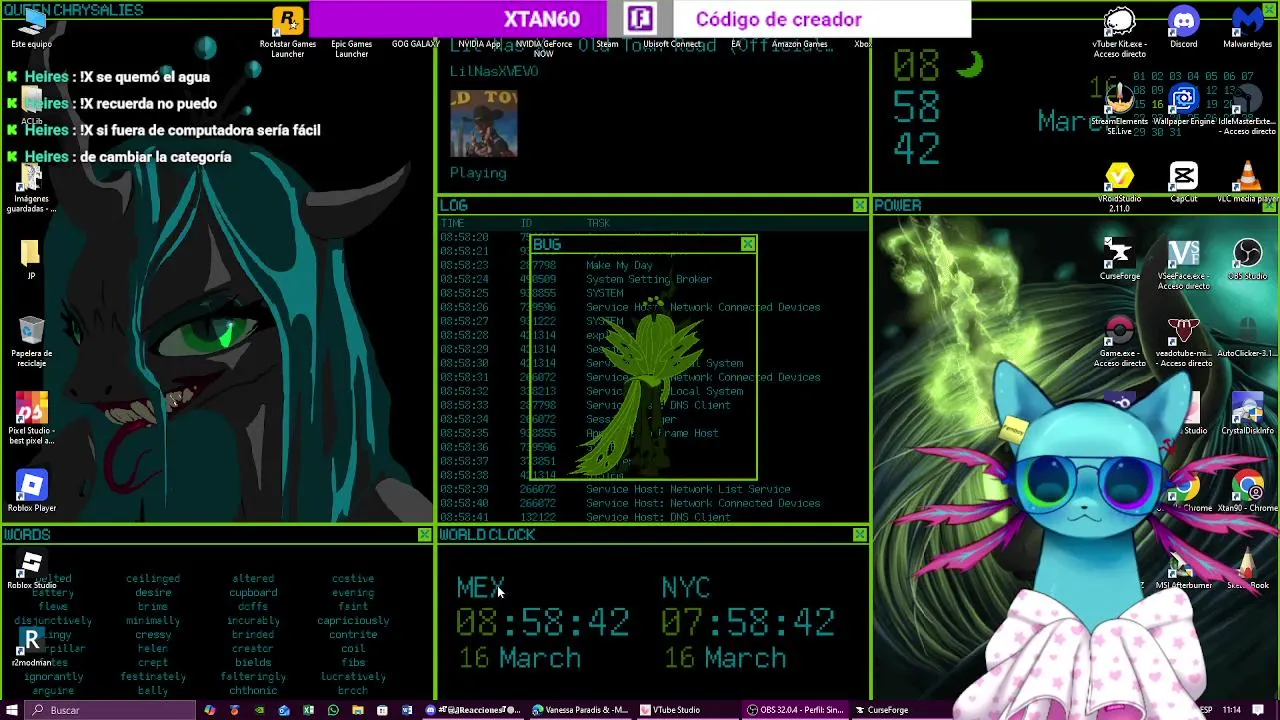Click the Windows Start button
1280x720 pixels.
click(13, 710)
